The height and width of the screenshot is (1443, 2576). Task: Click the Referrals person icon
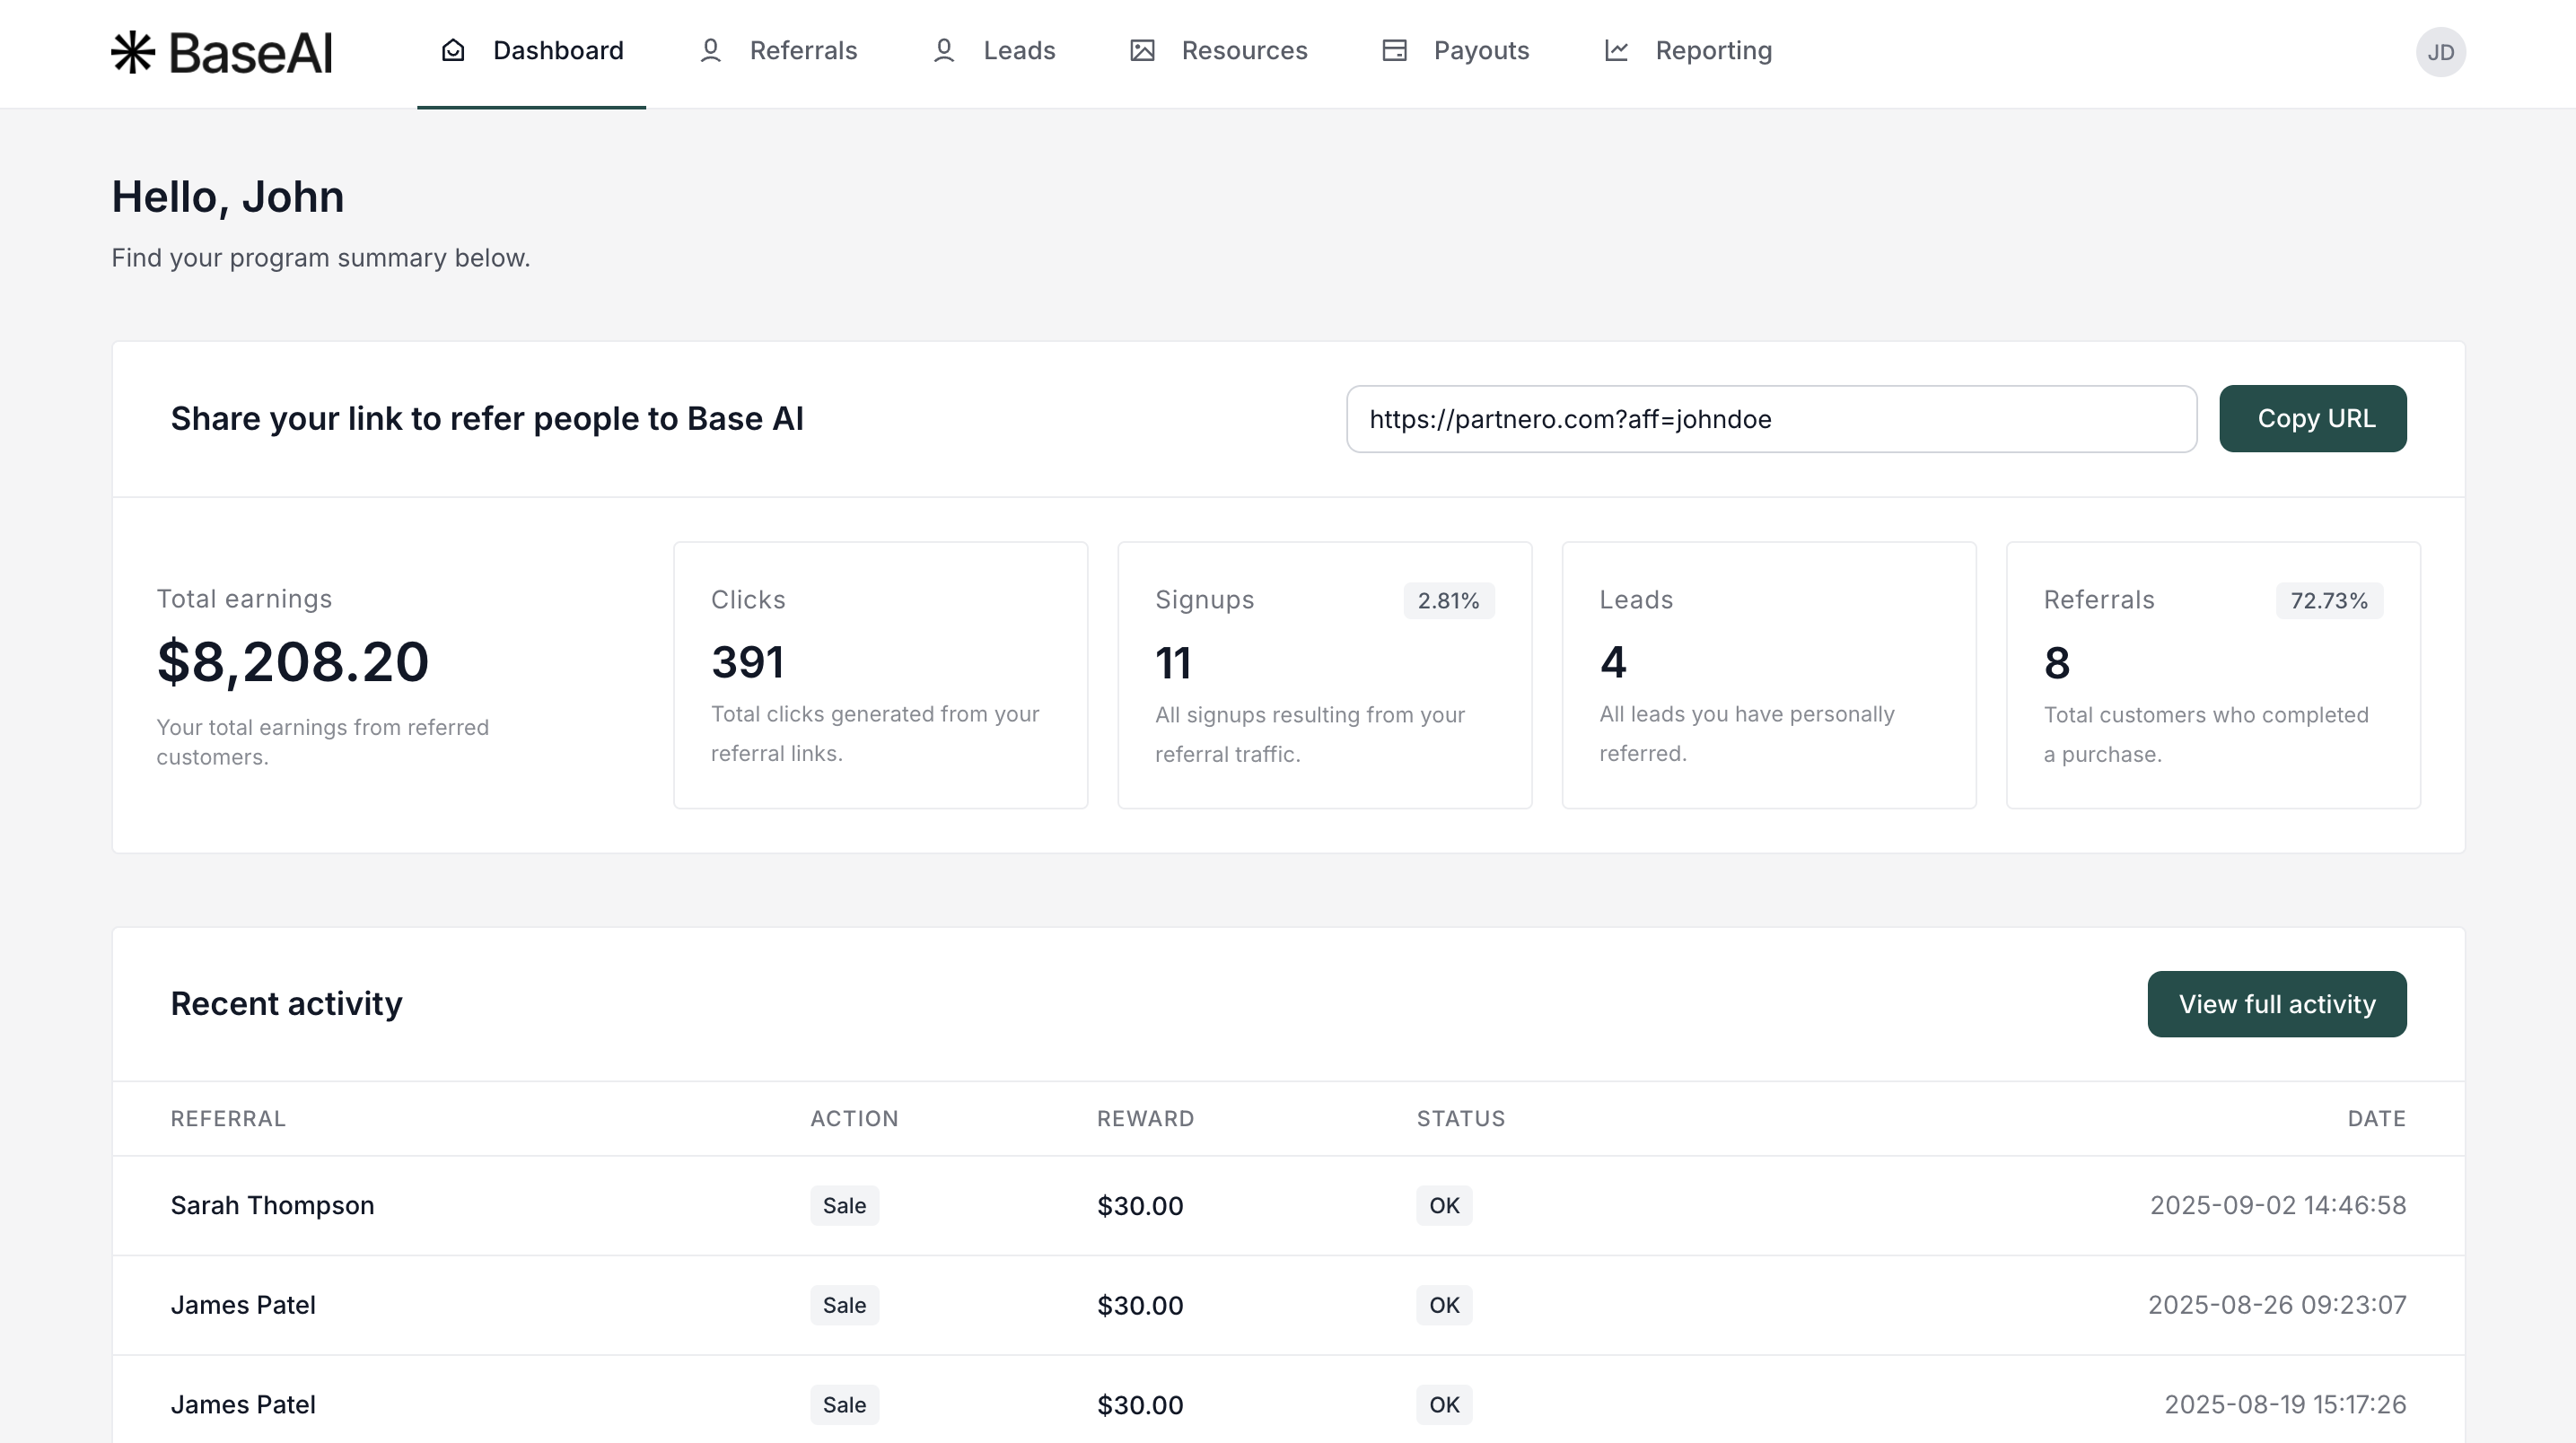710,51
